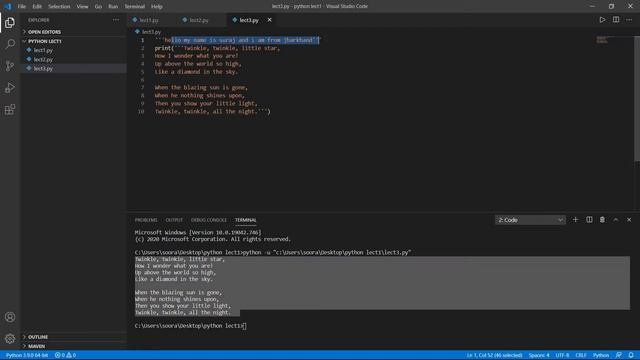Open the Terminal menu
The width and height of the screenshot is (640, 360).
coord(135,7)
